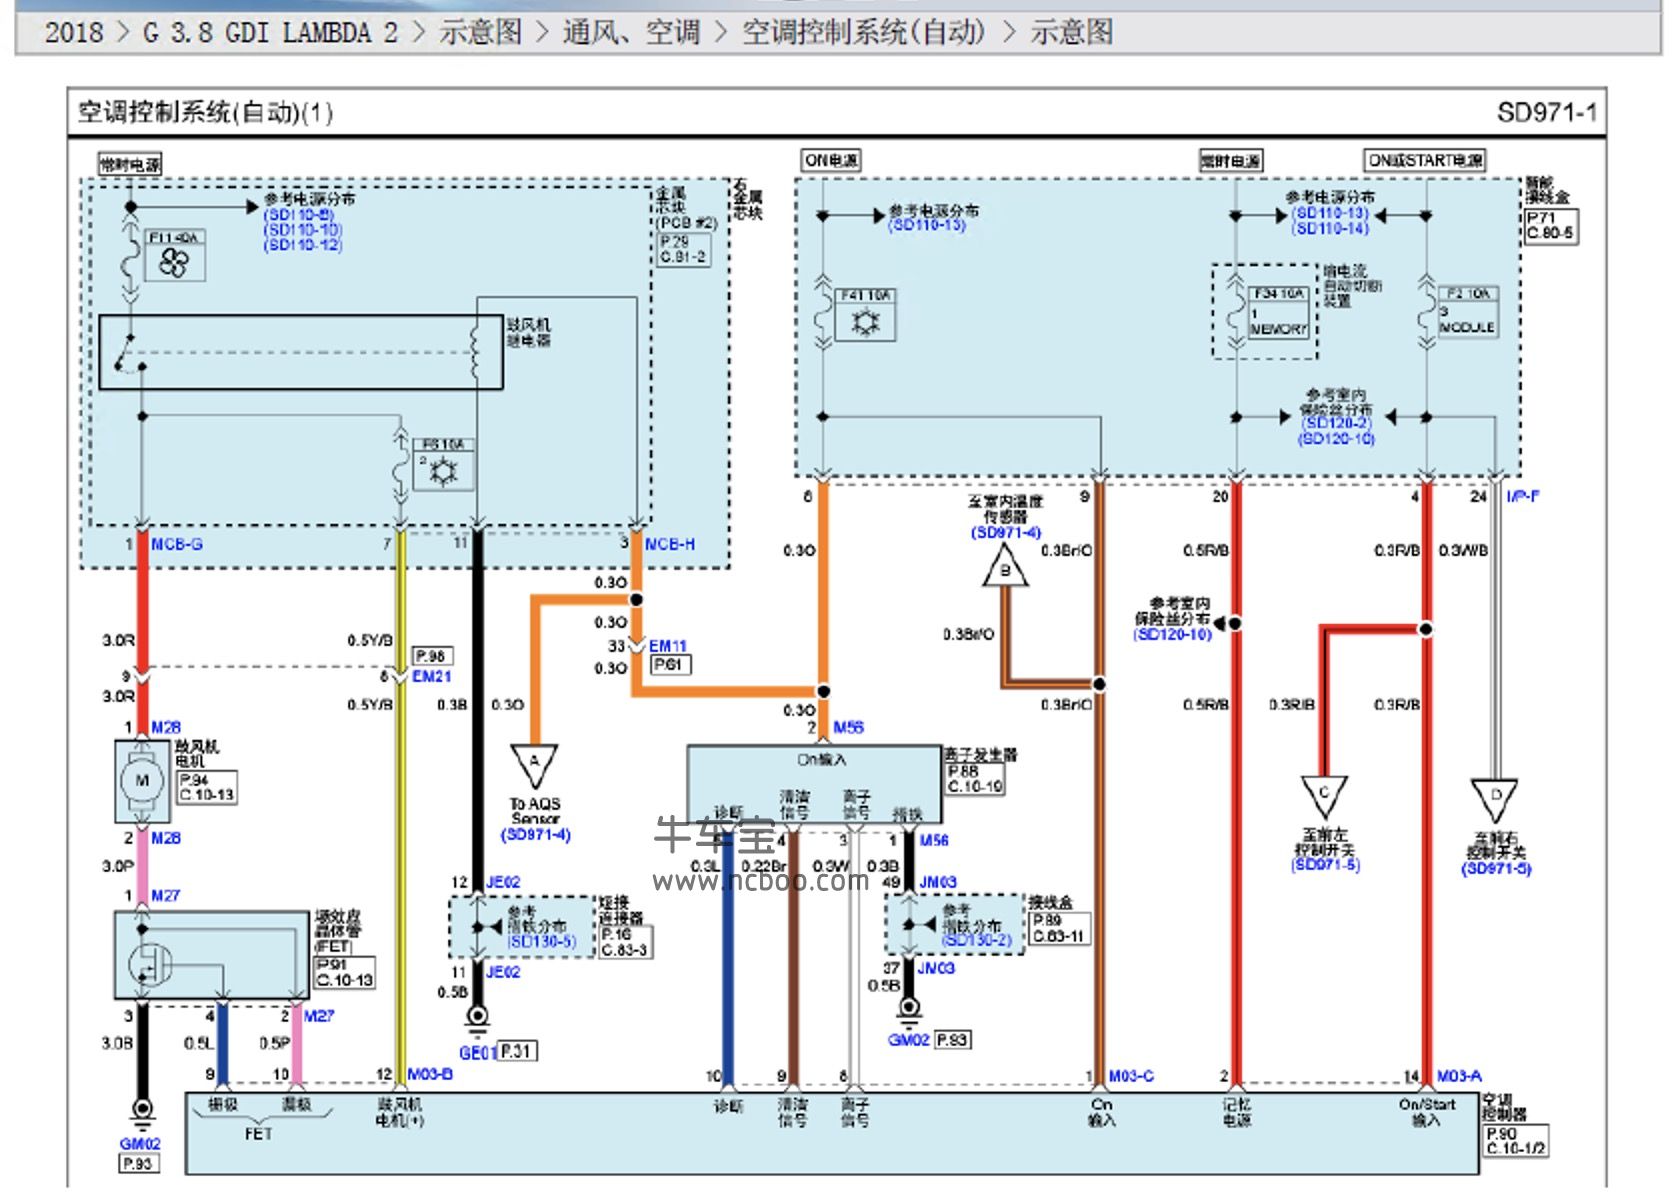Viewport: 1678px width, 1194px height.
Task: Click the MCB-H connector label
Action: (x=669, y=544)
